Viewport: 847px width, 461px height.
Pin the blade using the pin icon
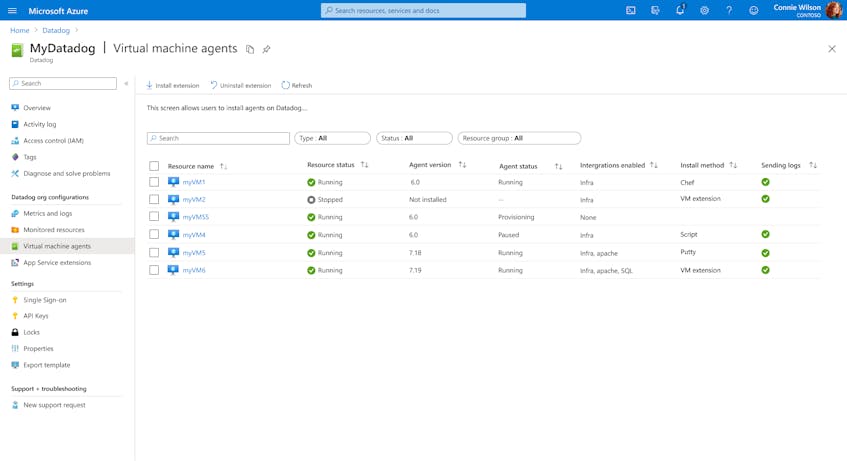coord(266,49)
